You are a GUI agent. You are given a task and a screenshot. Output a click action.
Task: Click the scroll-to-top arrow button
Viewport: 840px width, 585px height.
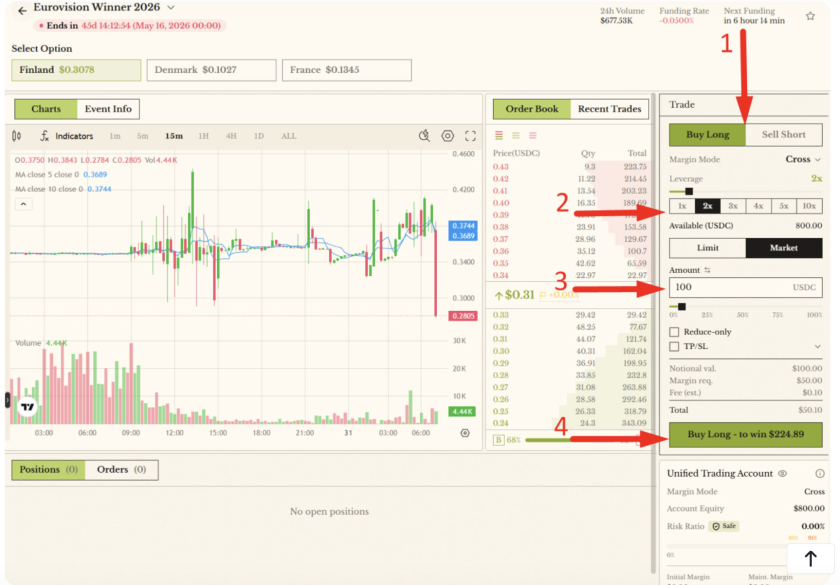click(x=810, y=558)
